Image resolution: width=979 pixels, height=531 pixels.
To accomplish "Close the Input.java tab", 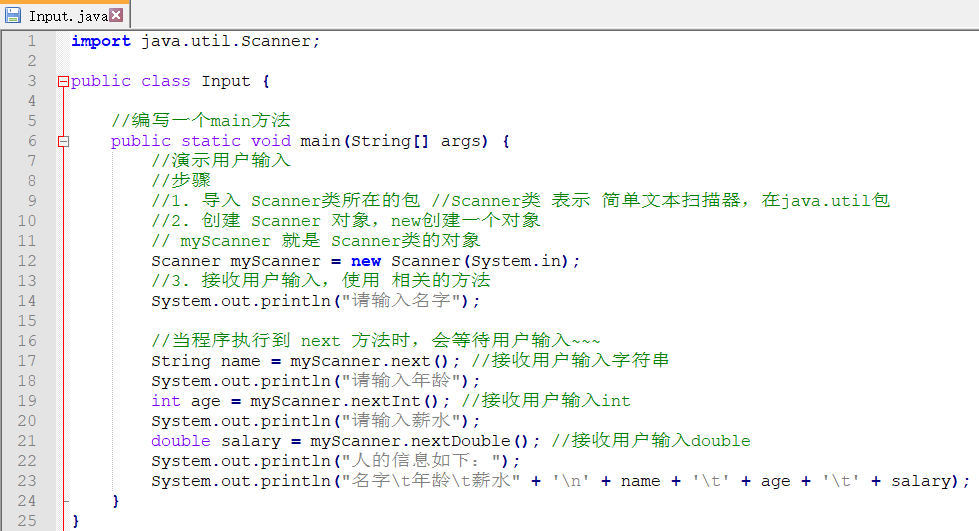I will pos(116,15).
